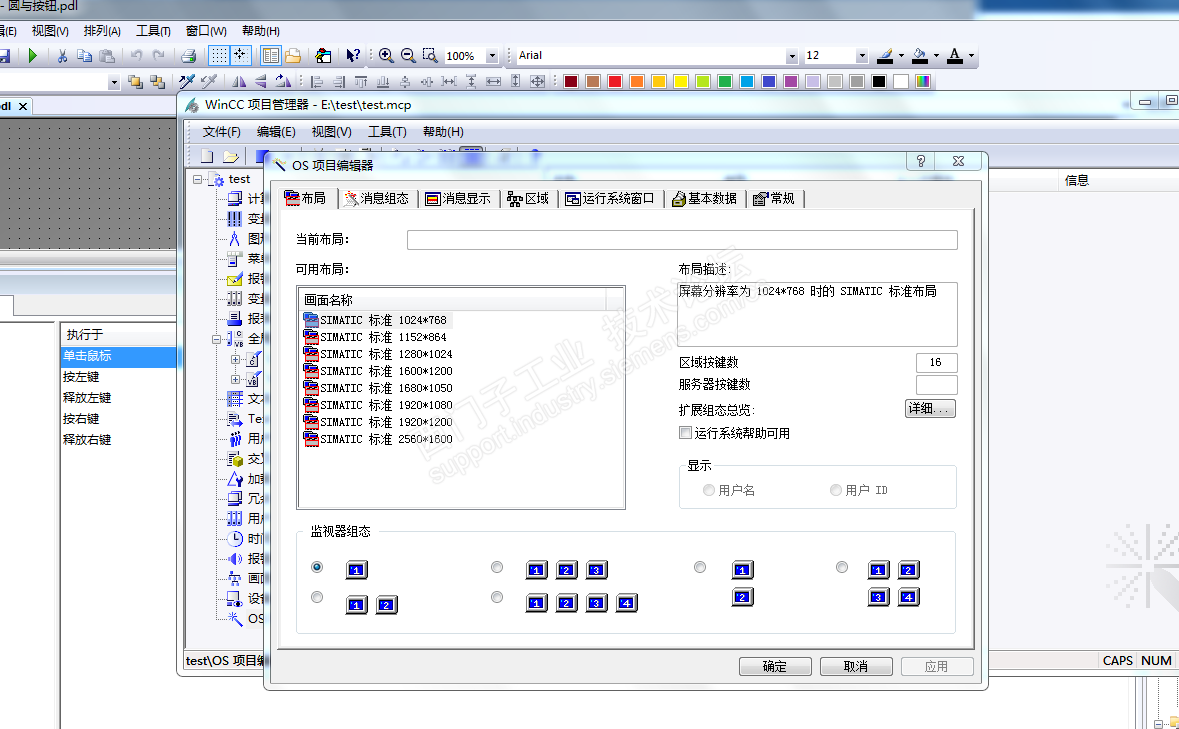This screenshot has height=729, width=1179.
Task: Switch to the 运行系统窗口 tab
Action: coord(610,198)
